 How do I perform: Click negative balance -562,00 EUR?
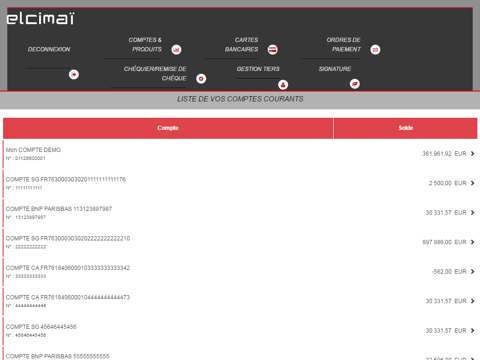[x=449, y=272]
